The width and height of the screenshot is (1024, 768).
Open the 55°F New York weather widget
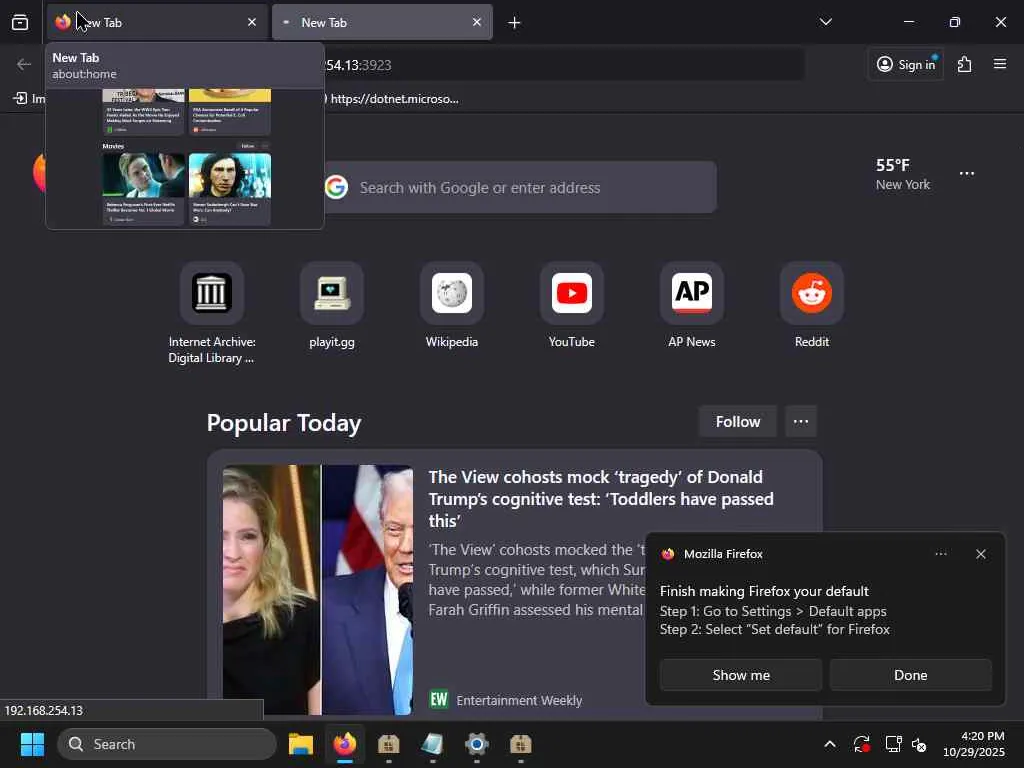903,174
